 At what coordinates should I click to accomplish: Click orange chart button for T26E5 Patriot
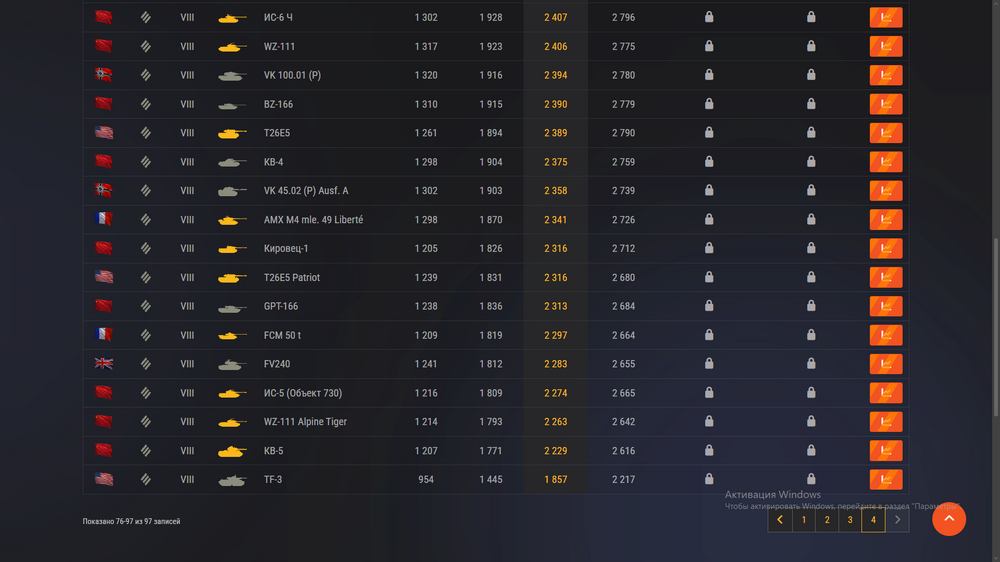click(x=886, y=277)
